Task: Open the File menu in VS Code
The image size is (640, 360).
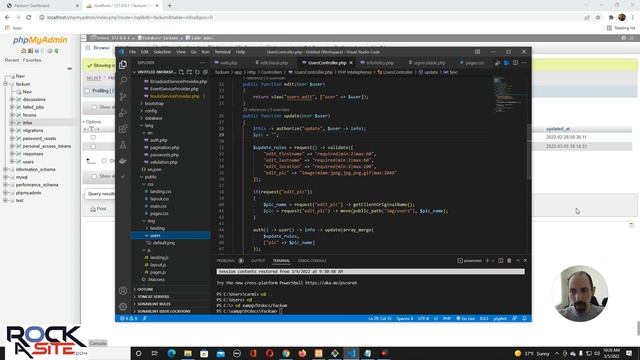Action: tap(132, 52)
